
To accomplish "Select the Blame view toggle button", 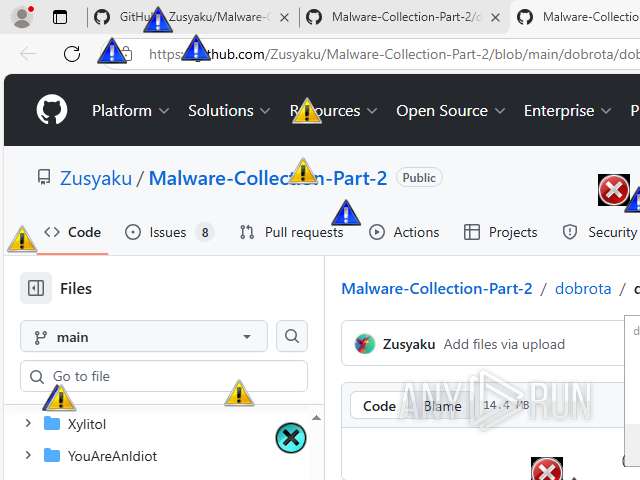I will click(442, 406).
